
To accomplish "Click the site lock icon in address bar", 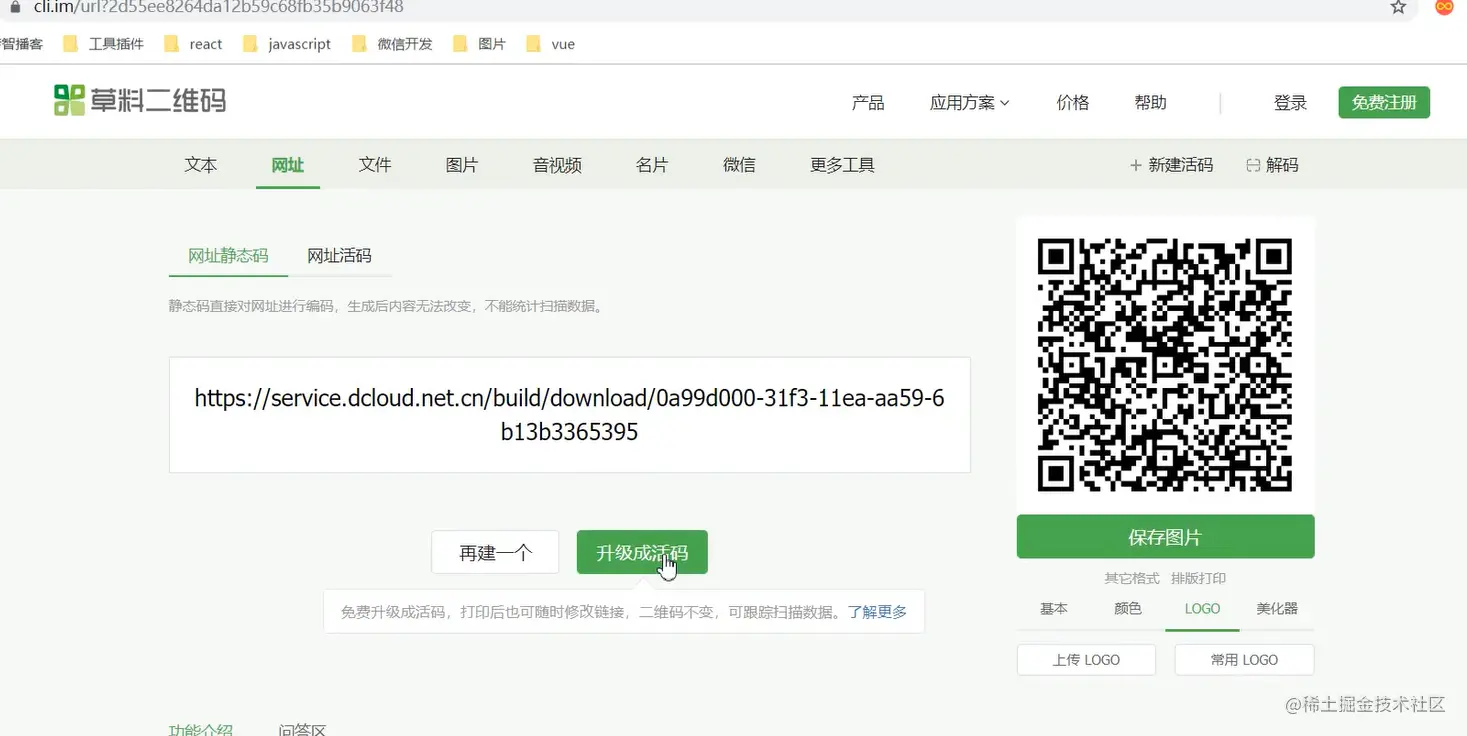I will (14, 6).
